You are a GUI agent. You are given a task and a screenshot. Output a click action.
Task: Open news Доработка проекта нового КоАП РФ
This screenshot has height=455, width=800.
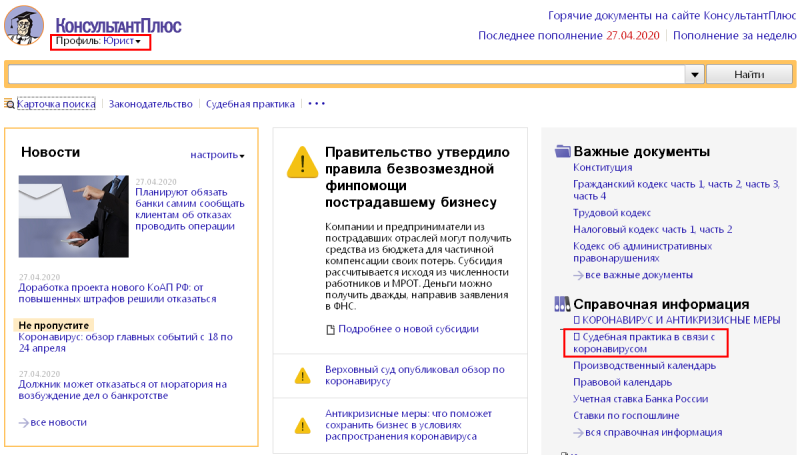(117, 293)
